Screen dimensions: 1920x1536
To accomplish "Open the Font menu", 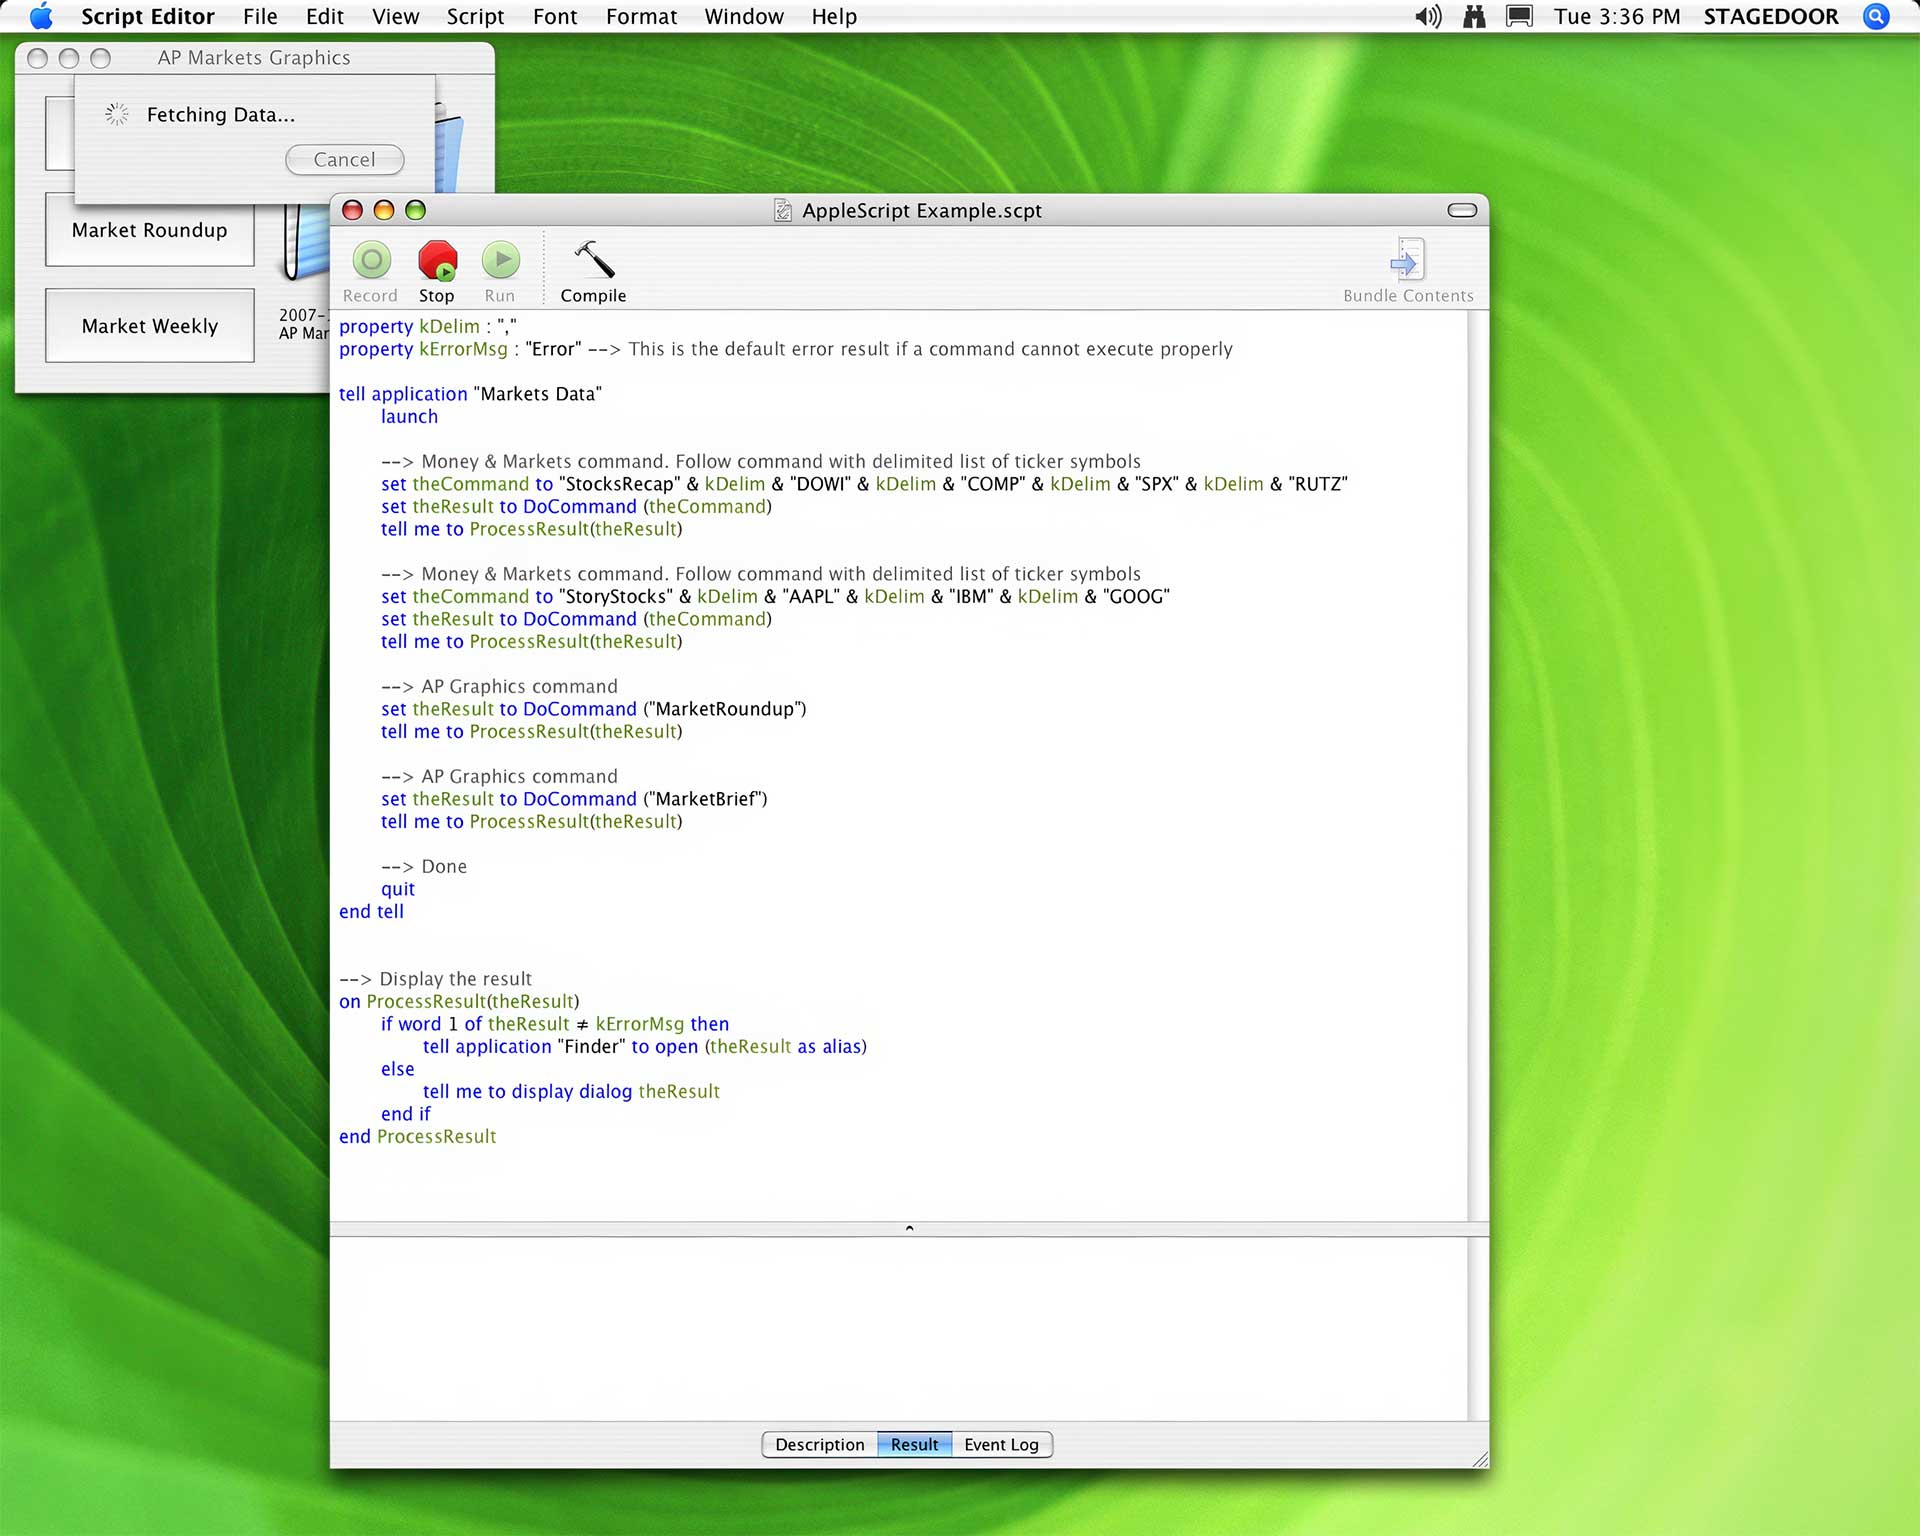I will click(x=555, y=16).
